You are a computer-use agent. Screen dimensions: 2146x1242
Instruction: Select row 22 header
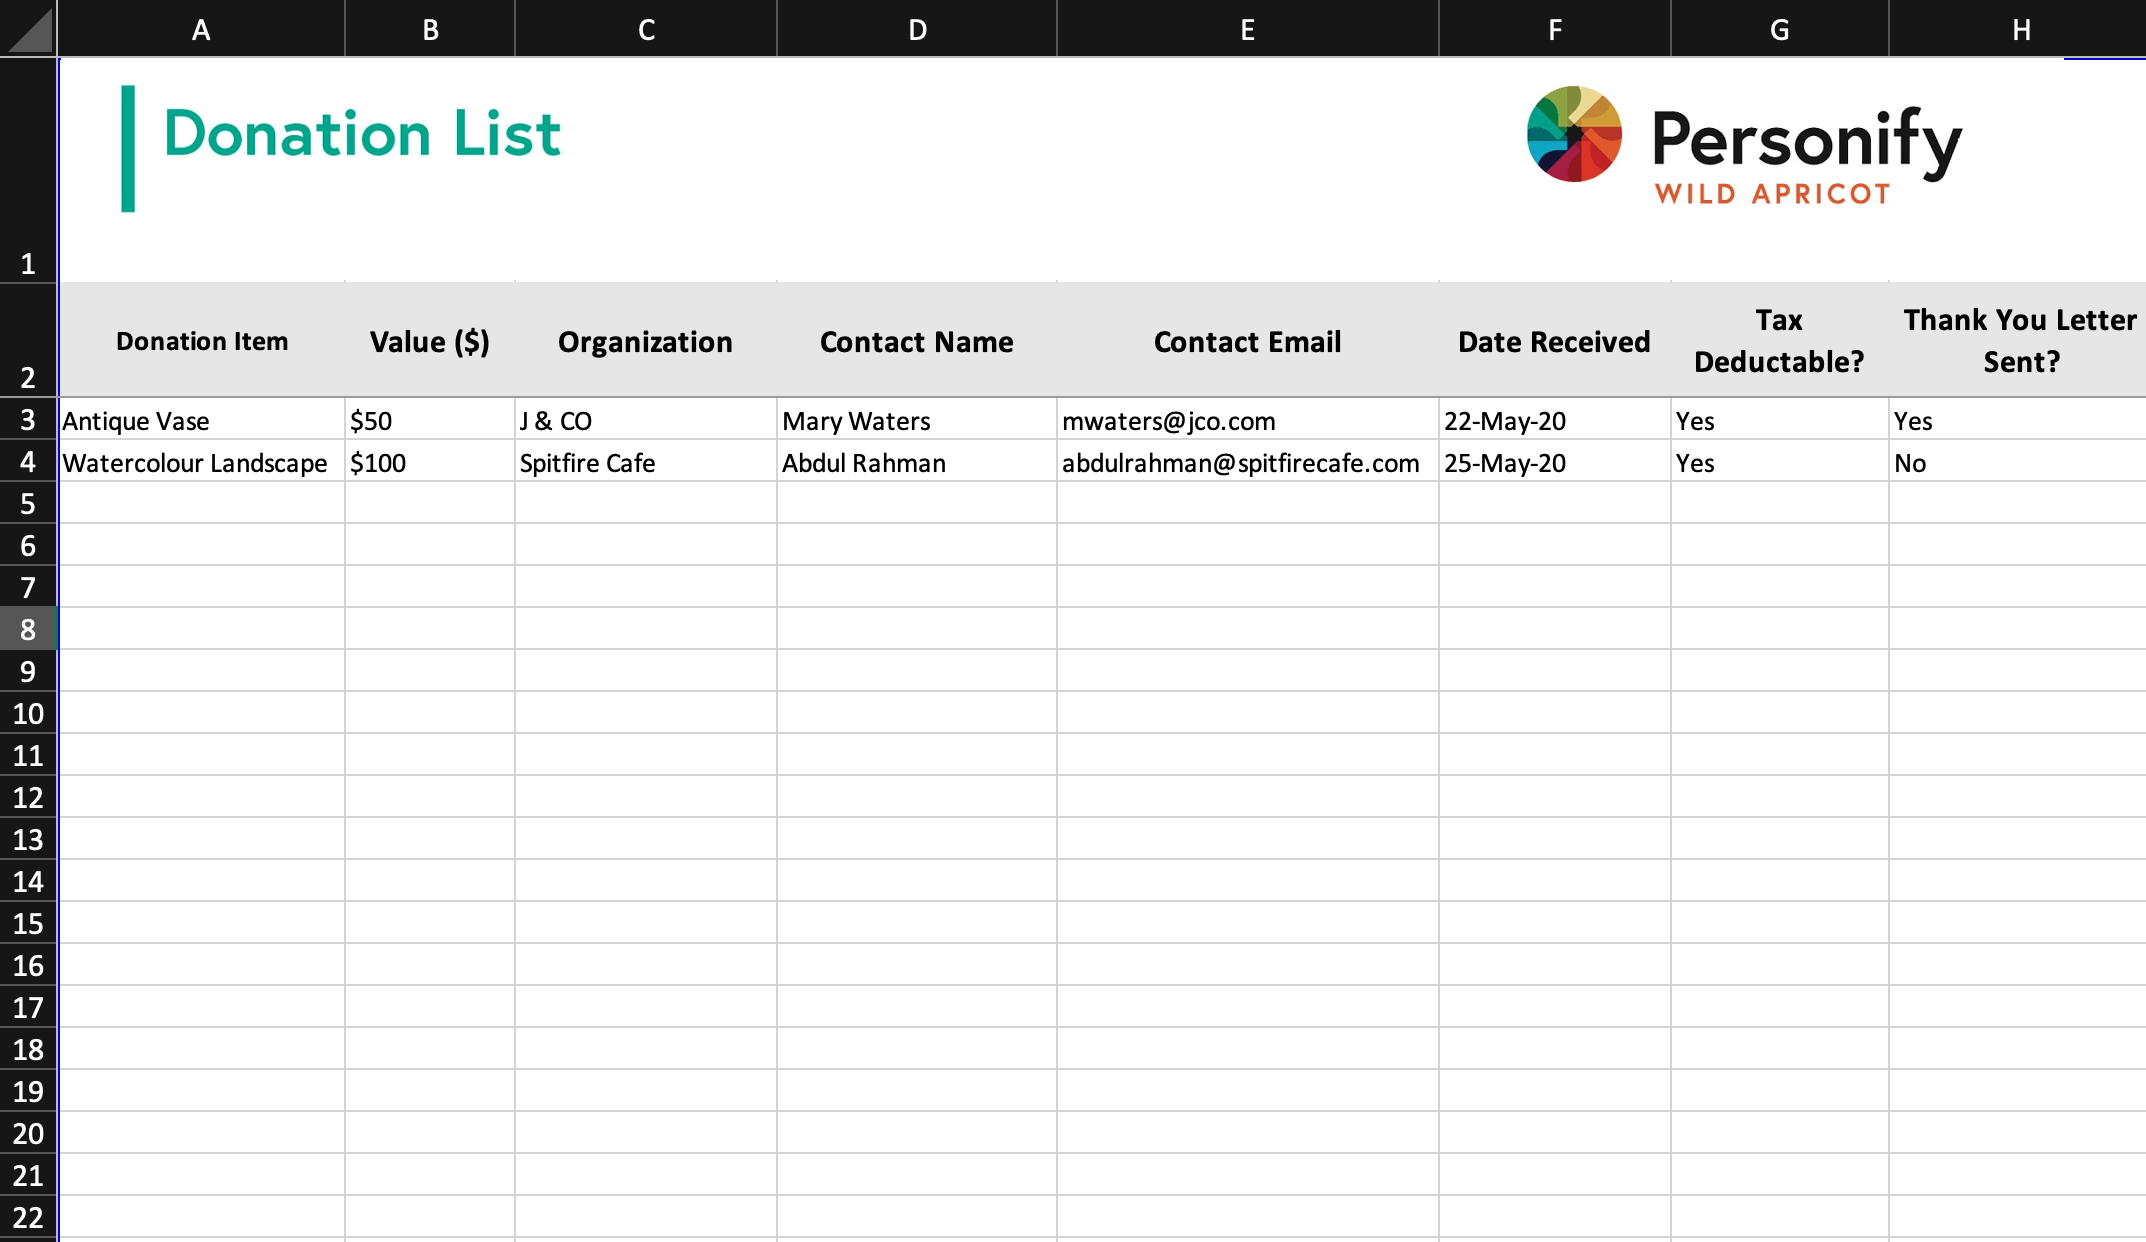[28, 1217]
